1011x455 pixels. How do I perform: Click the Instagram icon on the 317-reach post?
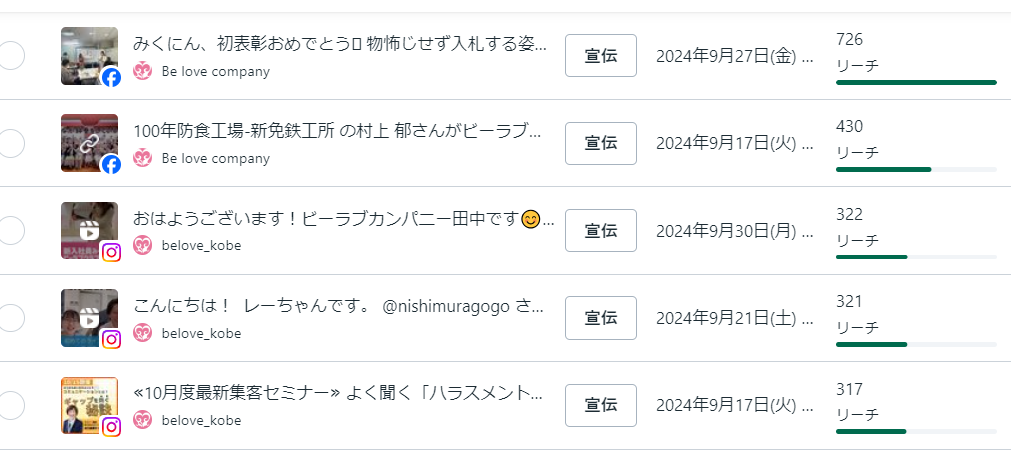(x=111, y=427)
